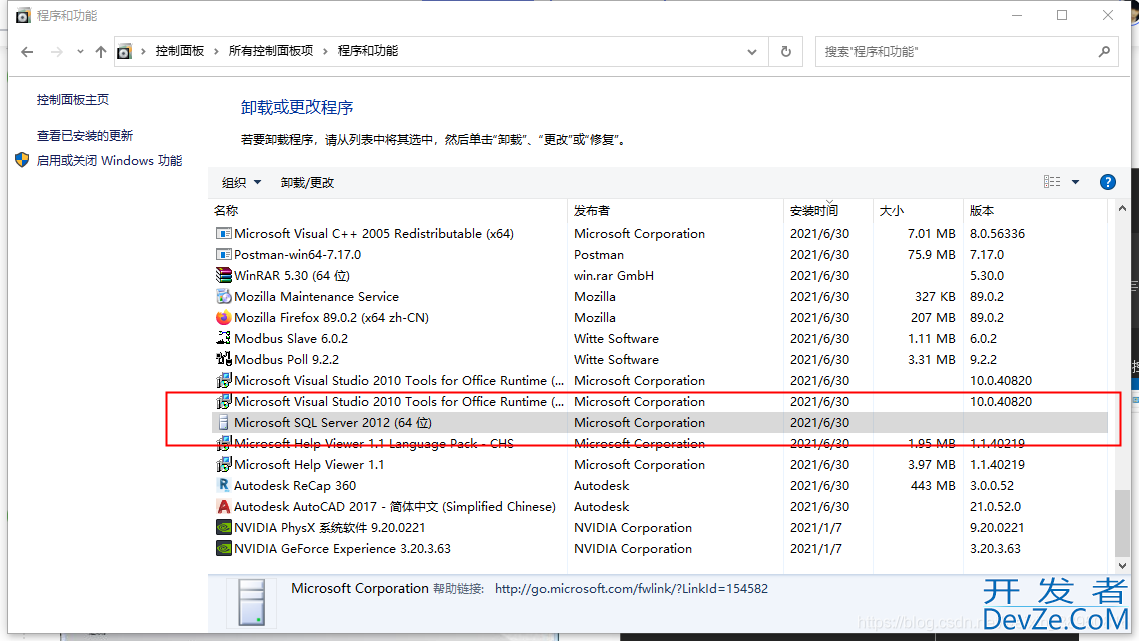This screenshot has width=1139, height=641.
Task: Open the recent locations dropdown arrow
Action: click(80, 52)
